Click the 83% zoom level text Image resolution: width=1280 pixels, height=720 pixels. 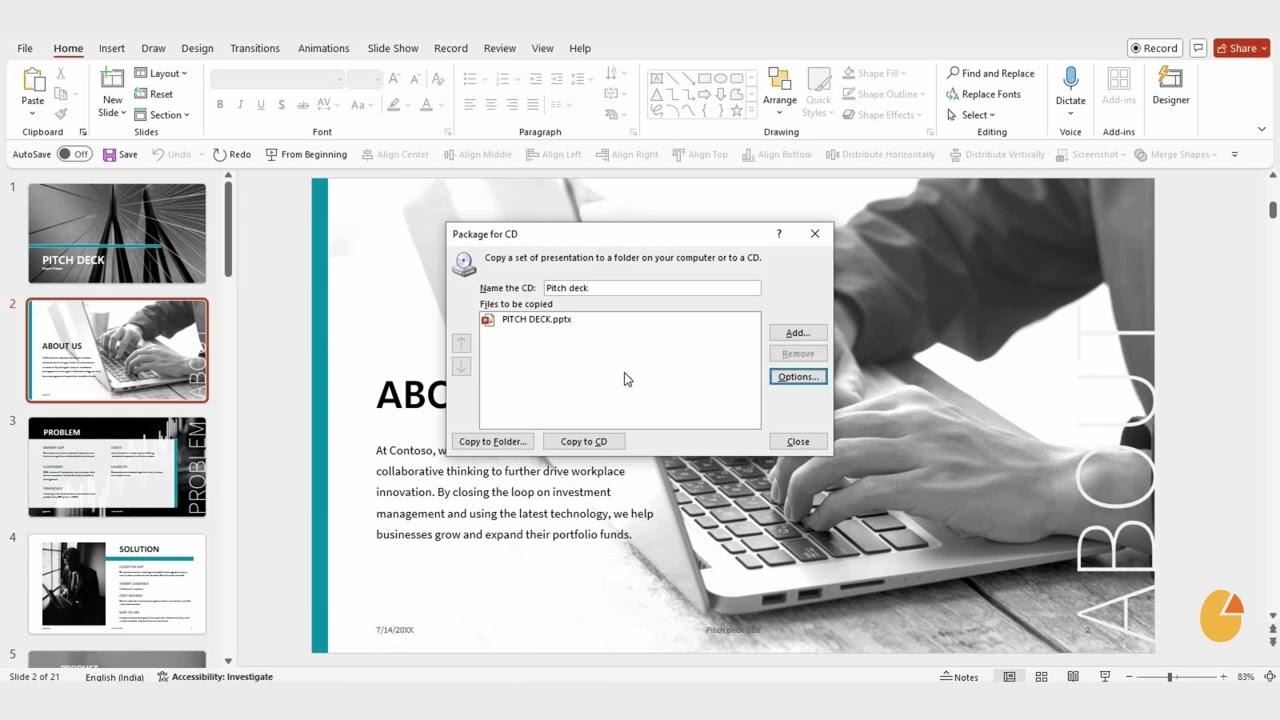coord(1246,677)
